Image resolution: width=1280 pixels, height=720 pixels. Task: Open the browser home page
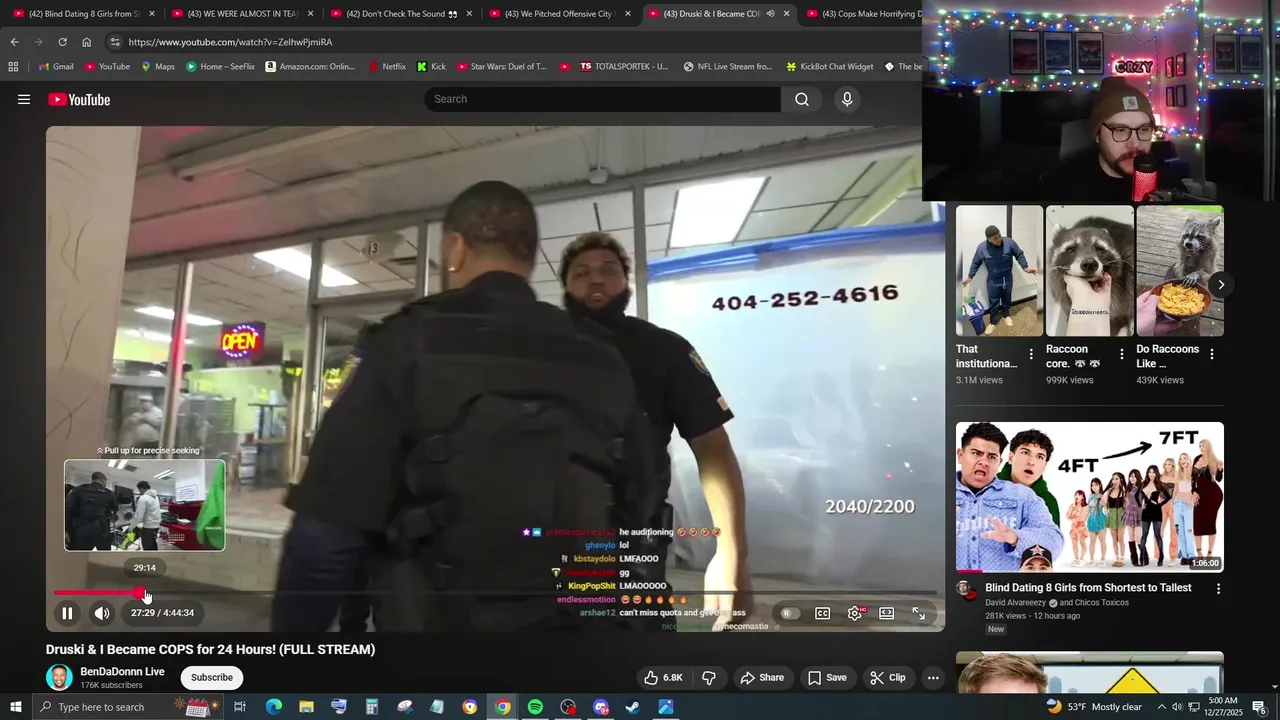pos(86,42)
